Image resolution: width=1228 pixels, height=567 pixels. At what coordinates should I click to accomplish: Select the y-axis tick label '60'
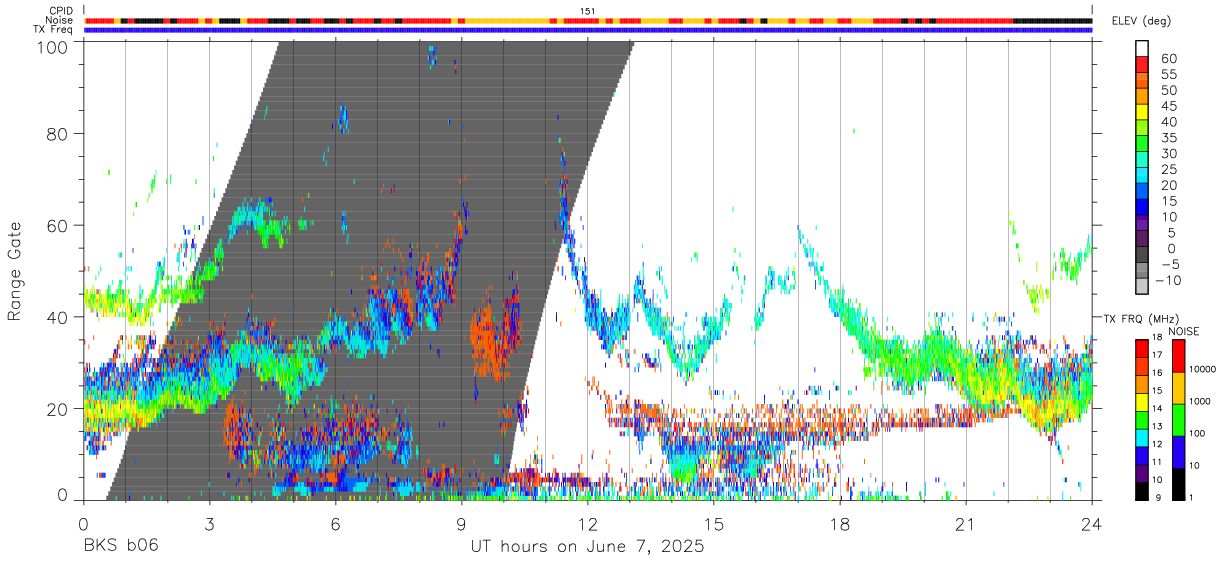pyautogui.click(x=58, y=225)
